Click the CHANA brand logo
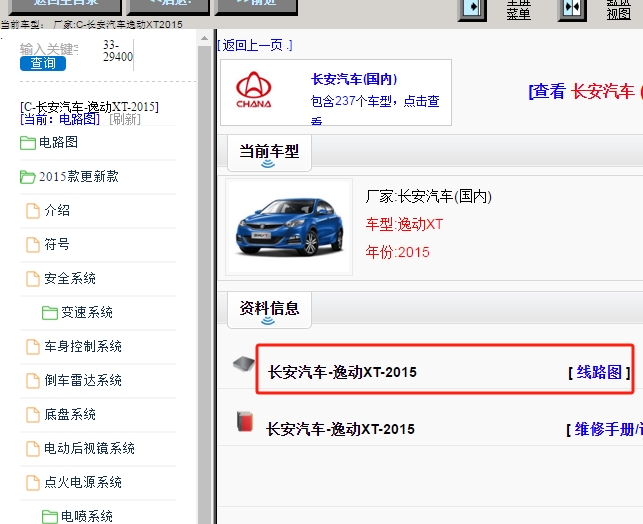This screenshot has width=643, height=524. 253,91
